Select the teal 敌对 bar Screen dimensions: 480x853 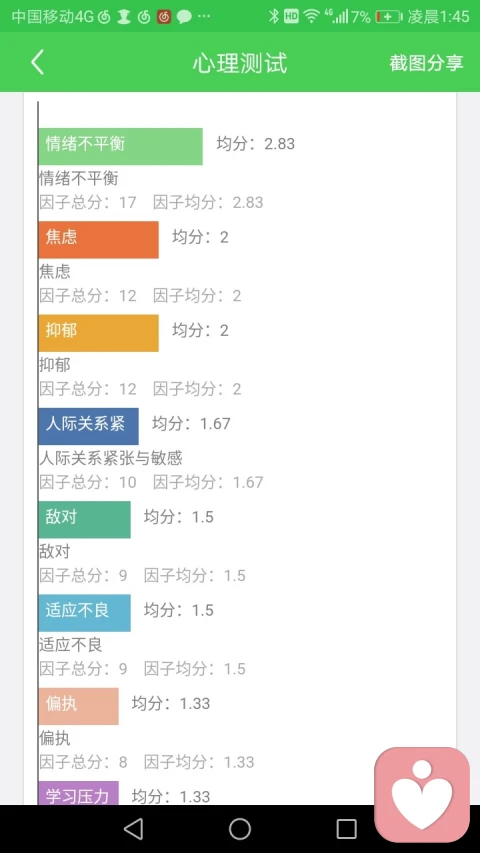coord(84,520)
